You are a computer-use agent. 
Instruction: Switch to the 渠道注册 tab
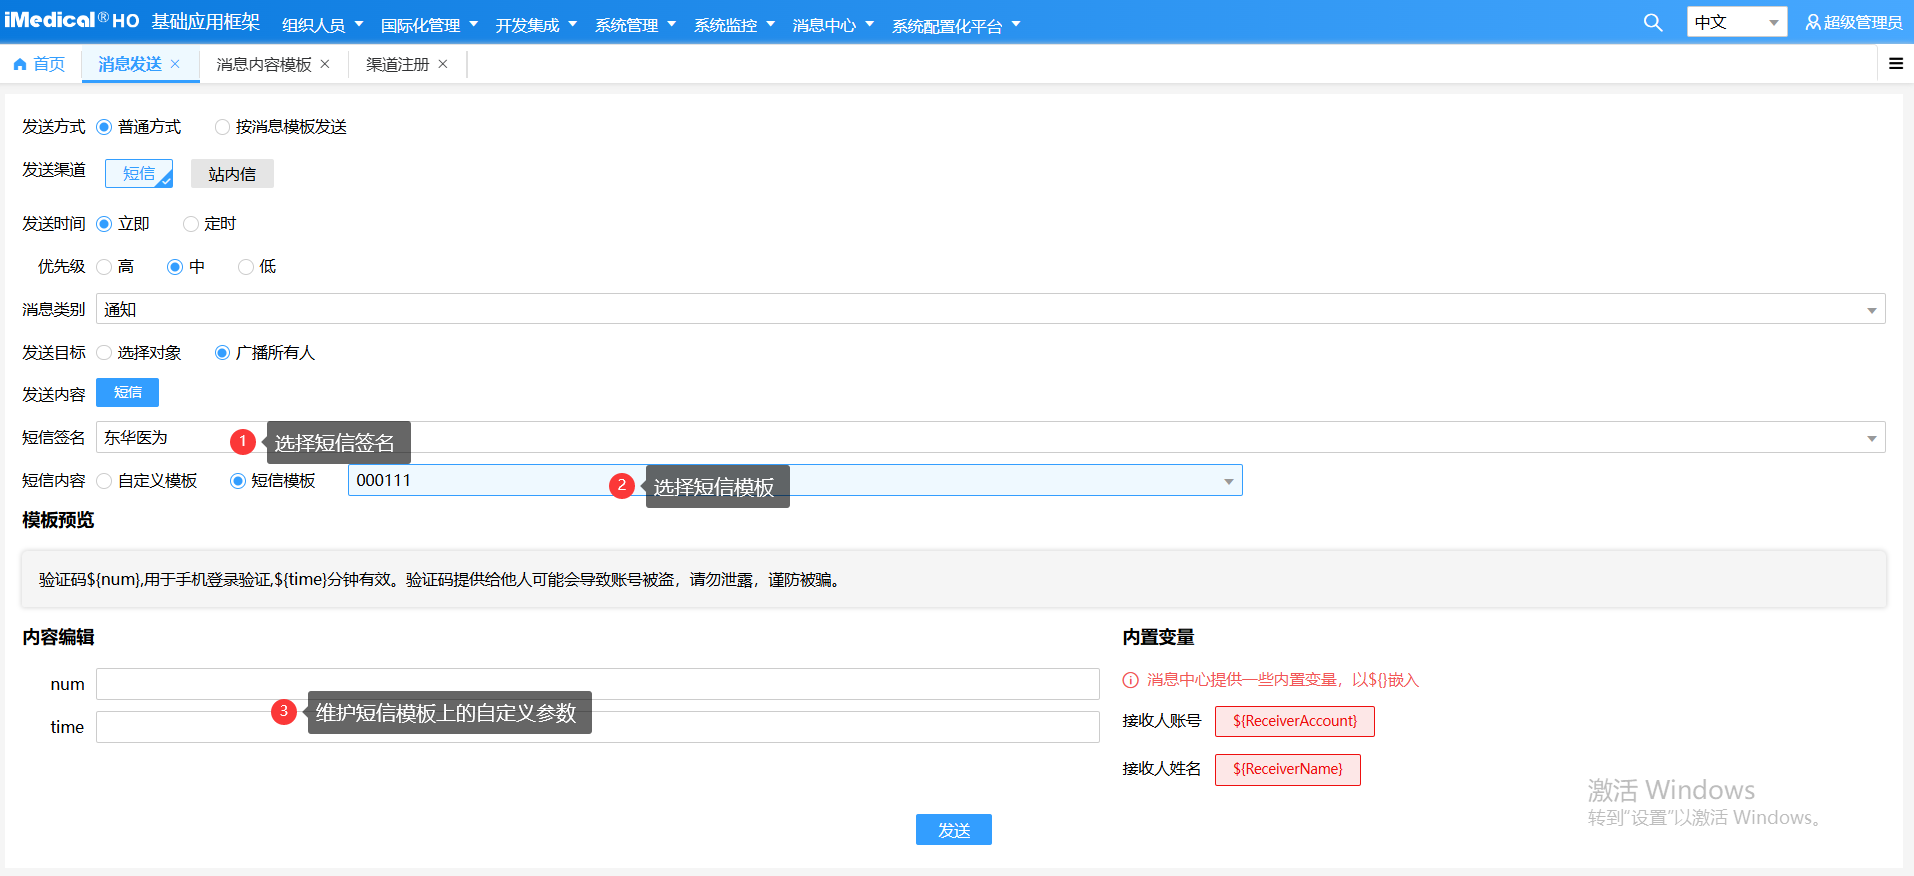(397, 64)
